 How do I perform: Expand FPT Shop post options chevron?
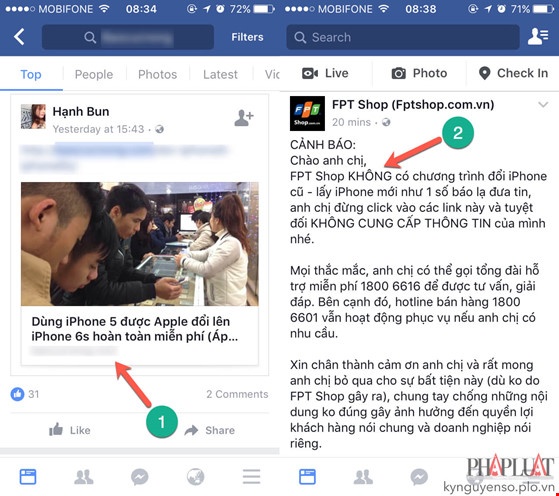tap(543, 104)
